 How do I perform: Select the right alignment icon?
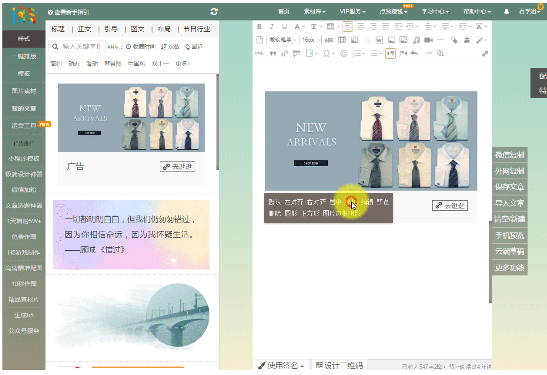coord(373,27)
